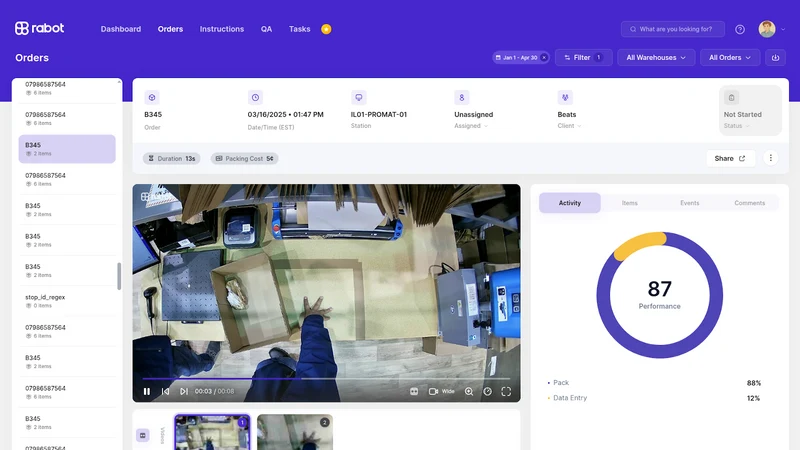Click the IL01-PROMAT-01 station text
This screenshot has width=800, height=450.
click(x=379, y=114)
